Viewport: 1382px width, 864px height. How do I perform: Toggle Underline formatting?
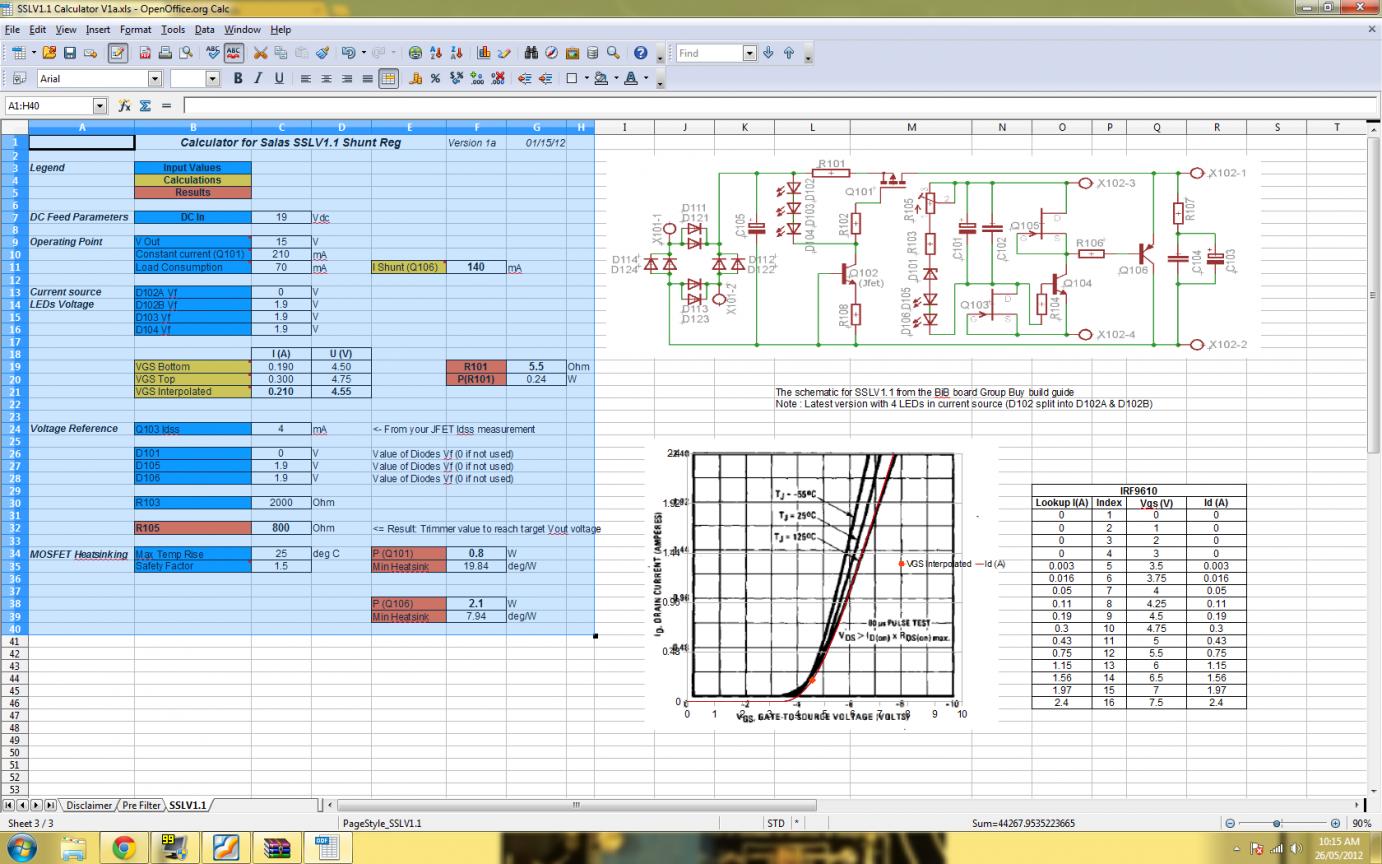point(278,78)
